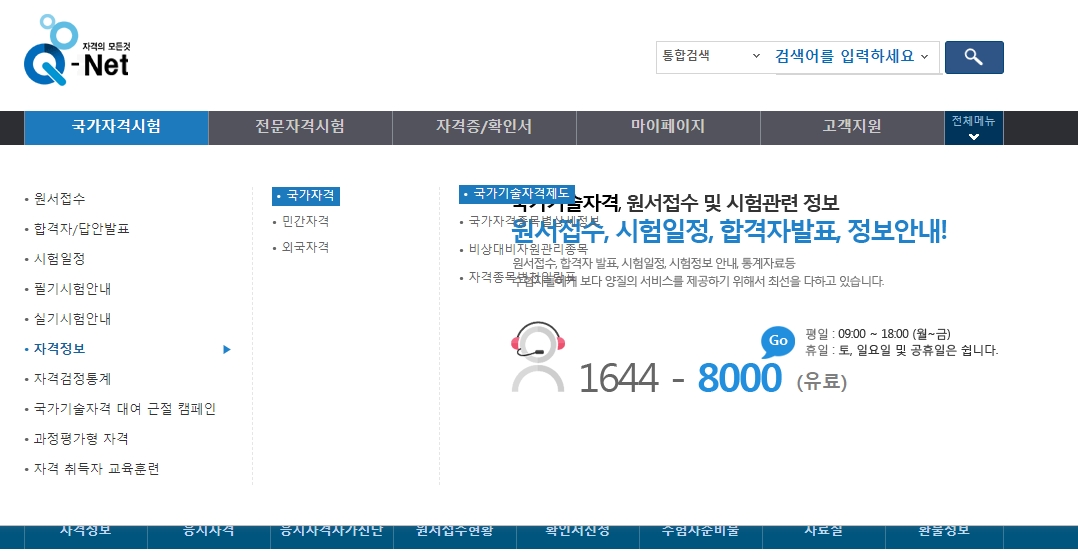The image size is (1078, 556).
Task: Open 수험자준비물 in the bottom bar
Action: click(701, 531)
